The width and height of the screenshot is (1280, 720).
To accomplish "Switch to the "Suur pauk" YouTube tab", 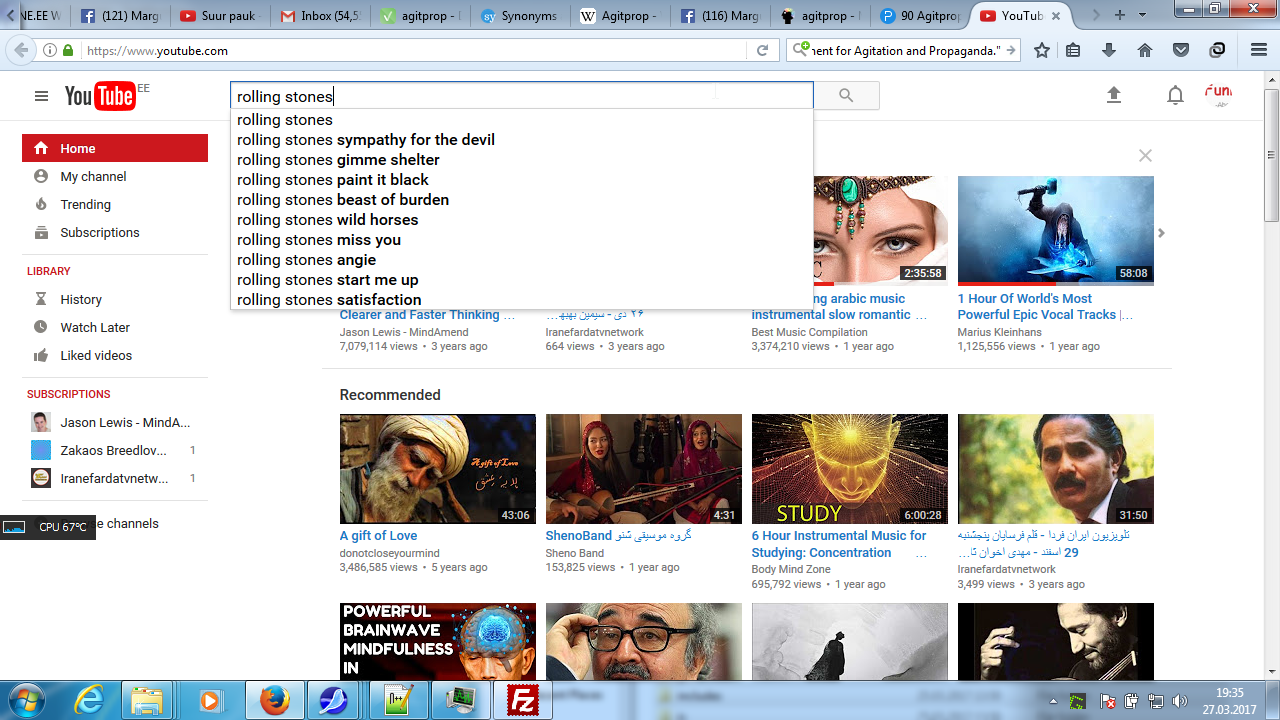I will pyautogui.click(x=220, y=16).
